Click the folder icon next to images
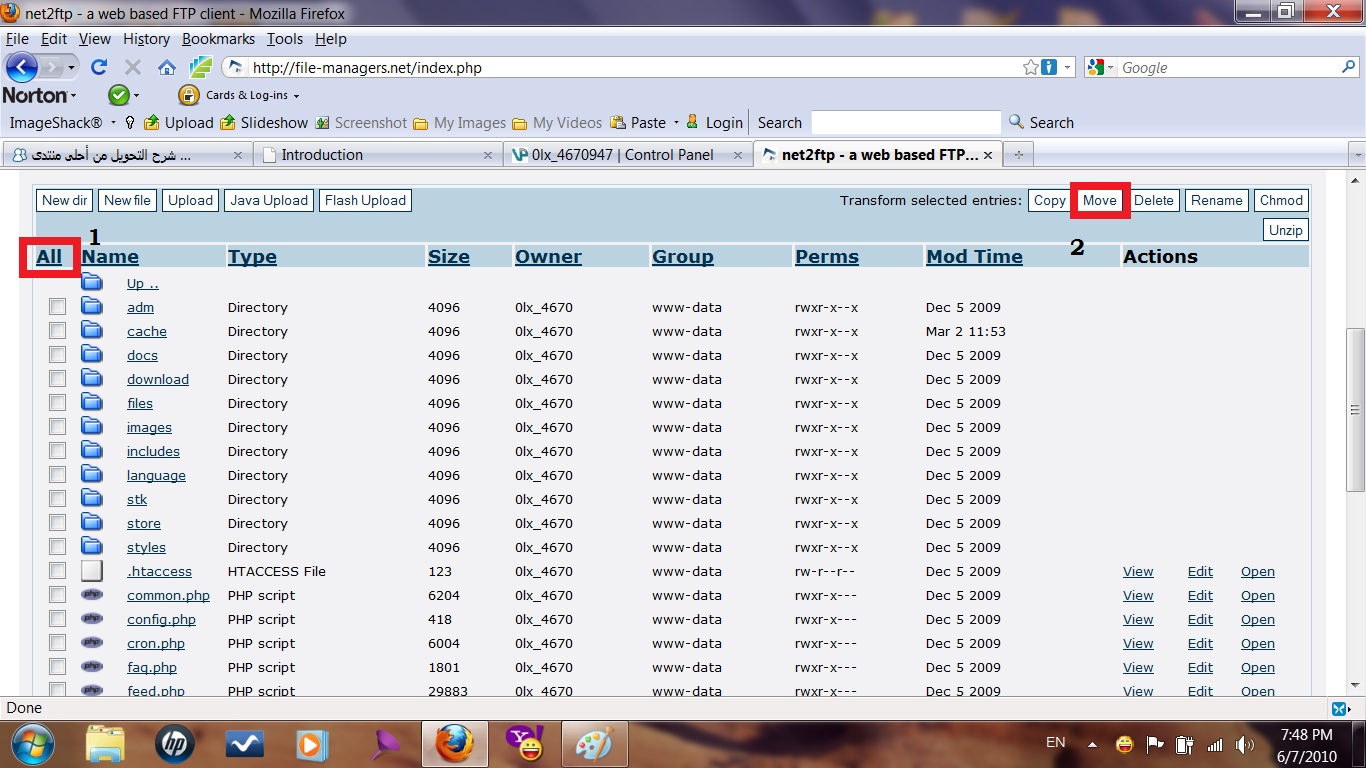This screenshot has width=1366, height=768. 92,427
